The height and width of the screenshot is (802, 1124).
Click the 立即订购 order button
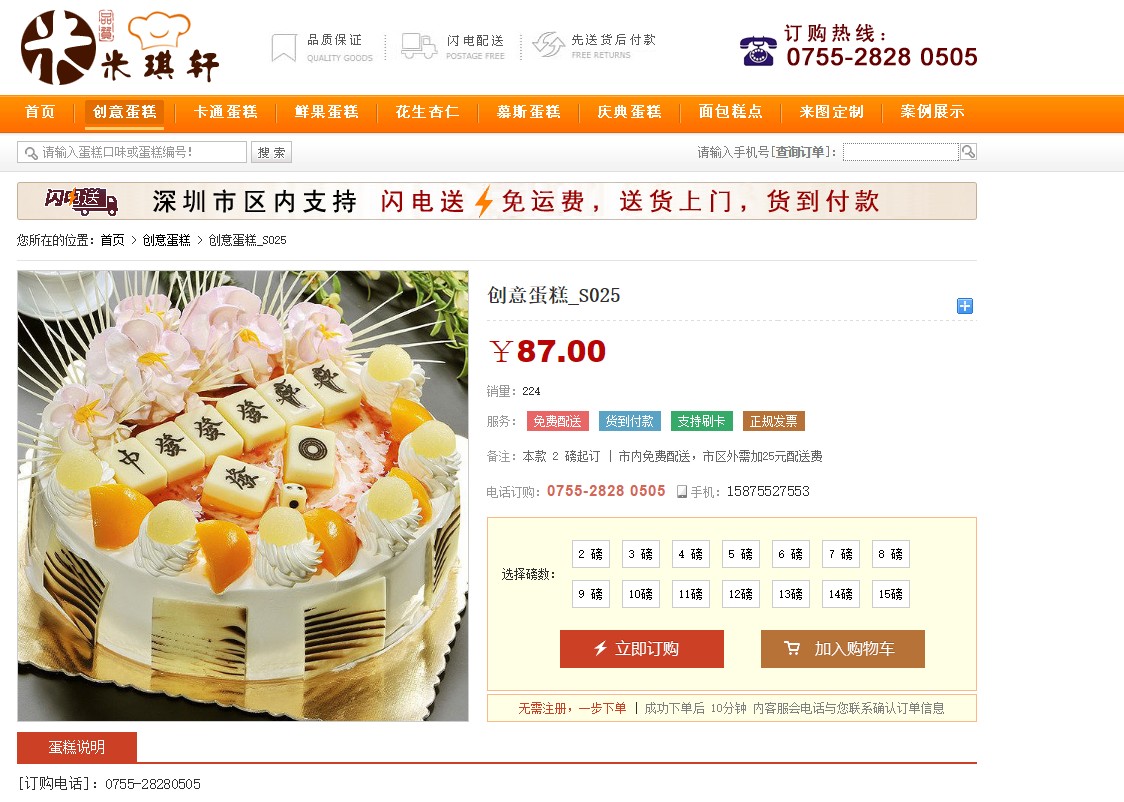pyautogui.click(x=642, y=649)
